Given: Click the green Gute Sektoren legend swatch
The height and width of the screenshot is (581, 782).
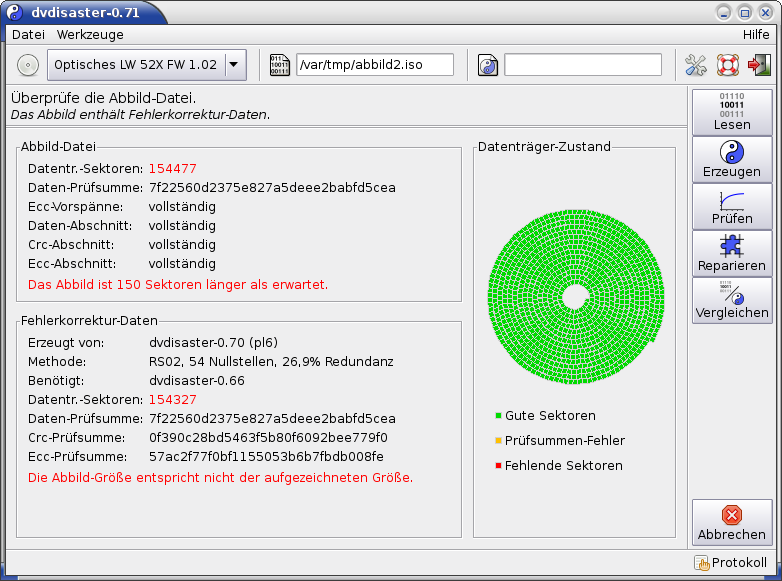Looking at the screenshot, I should 498,415.
